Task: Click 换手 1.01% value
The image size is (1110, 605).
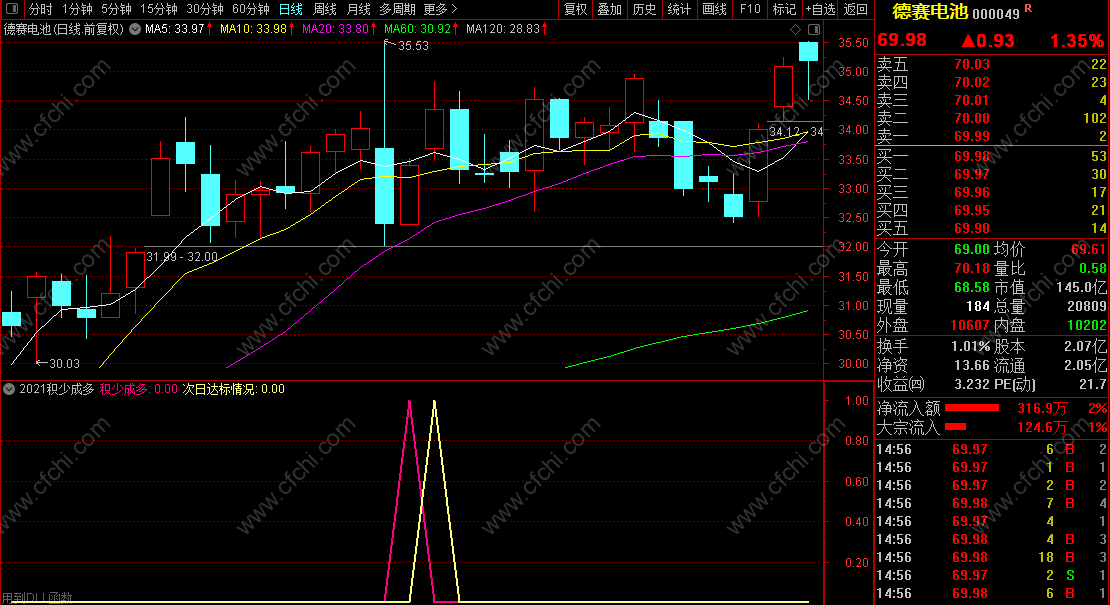Action: coord(971,347)
